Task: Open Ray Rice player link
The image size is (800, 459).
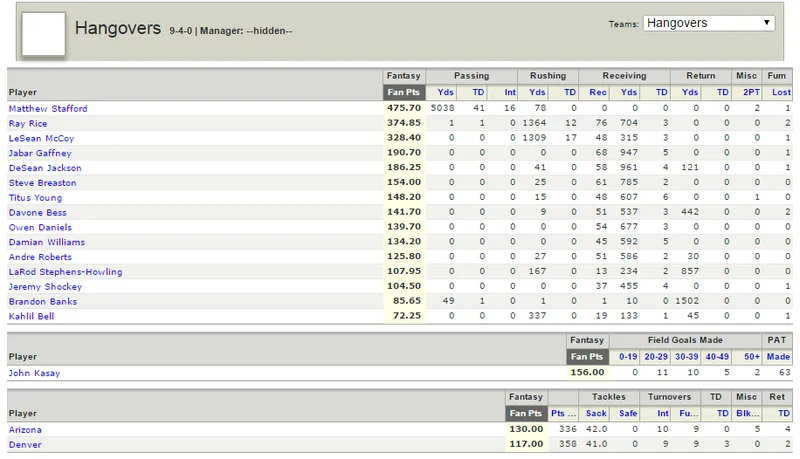Action: 28,123
